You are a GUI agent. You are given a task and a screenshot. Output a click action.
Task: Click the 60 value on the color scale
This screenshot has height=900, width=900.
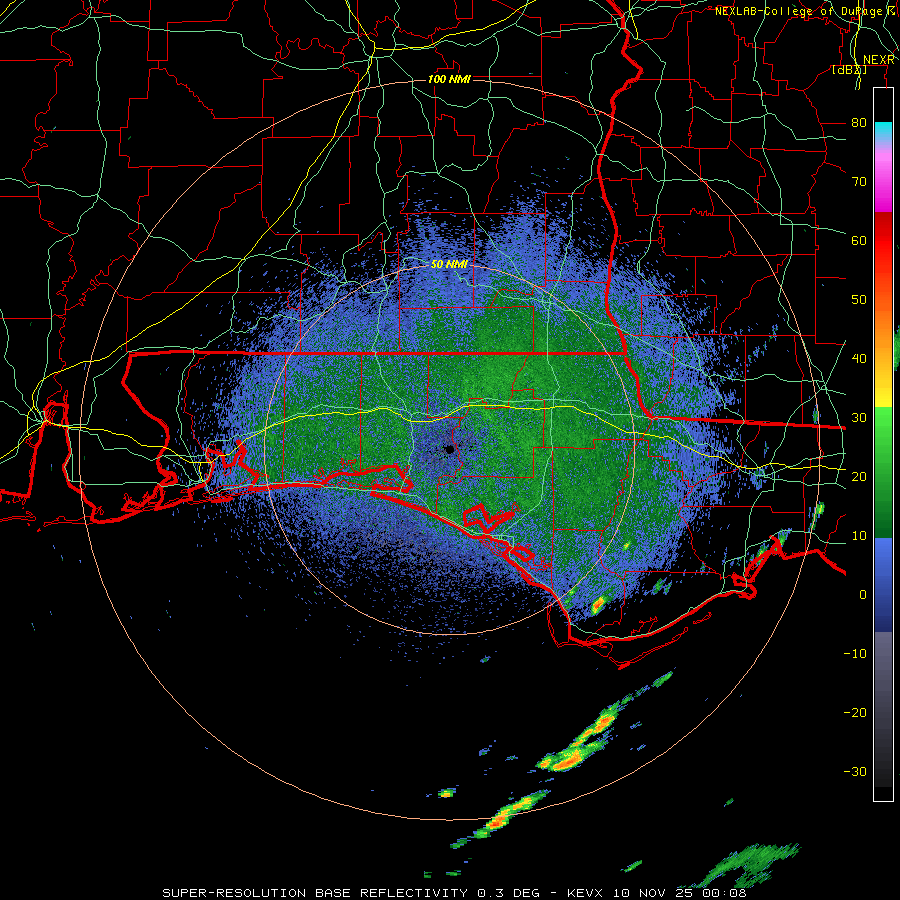pyautogui.click(x=859, y=240)
